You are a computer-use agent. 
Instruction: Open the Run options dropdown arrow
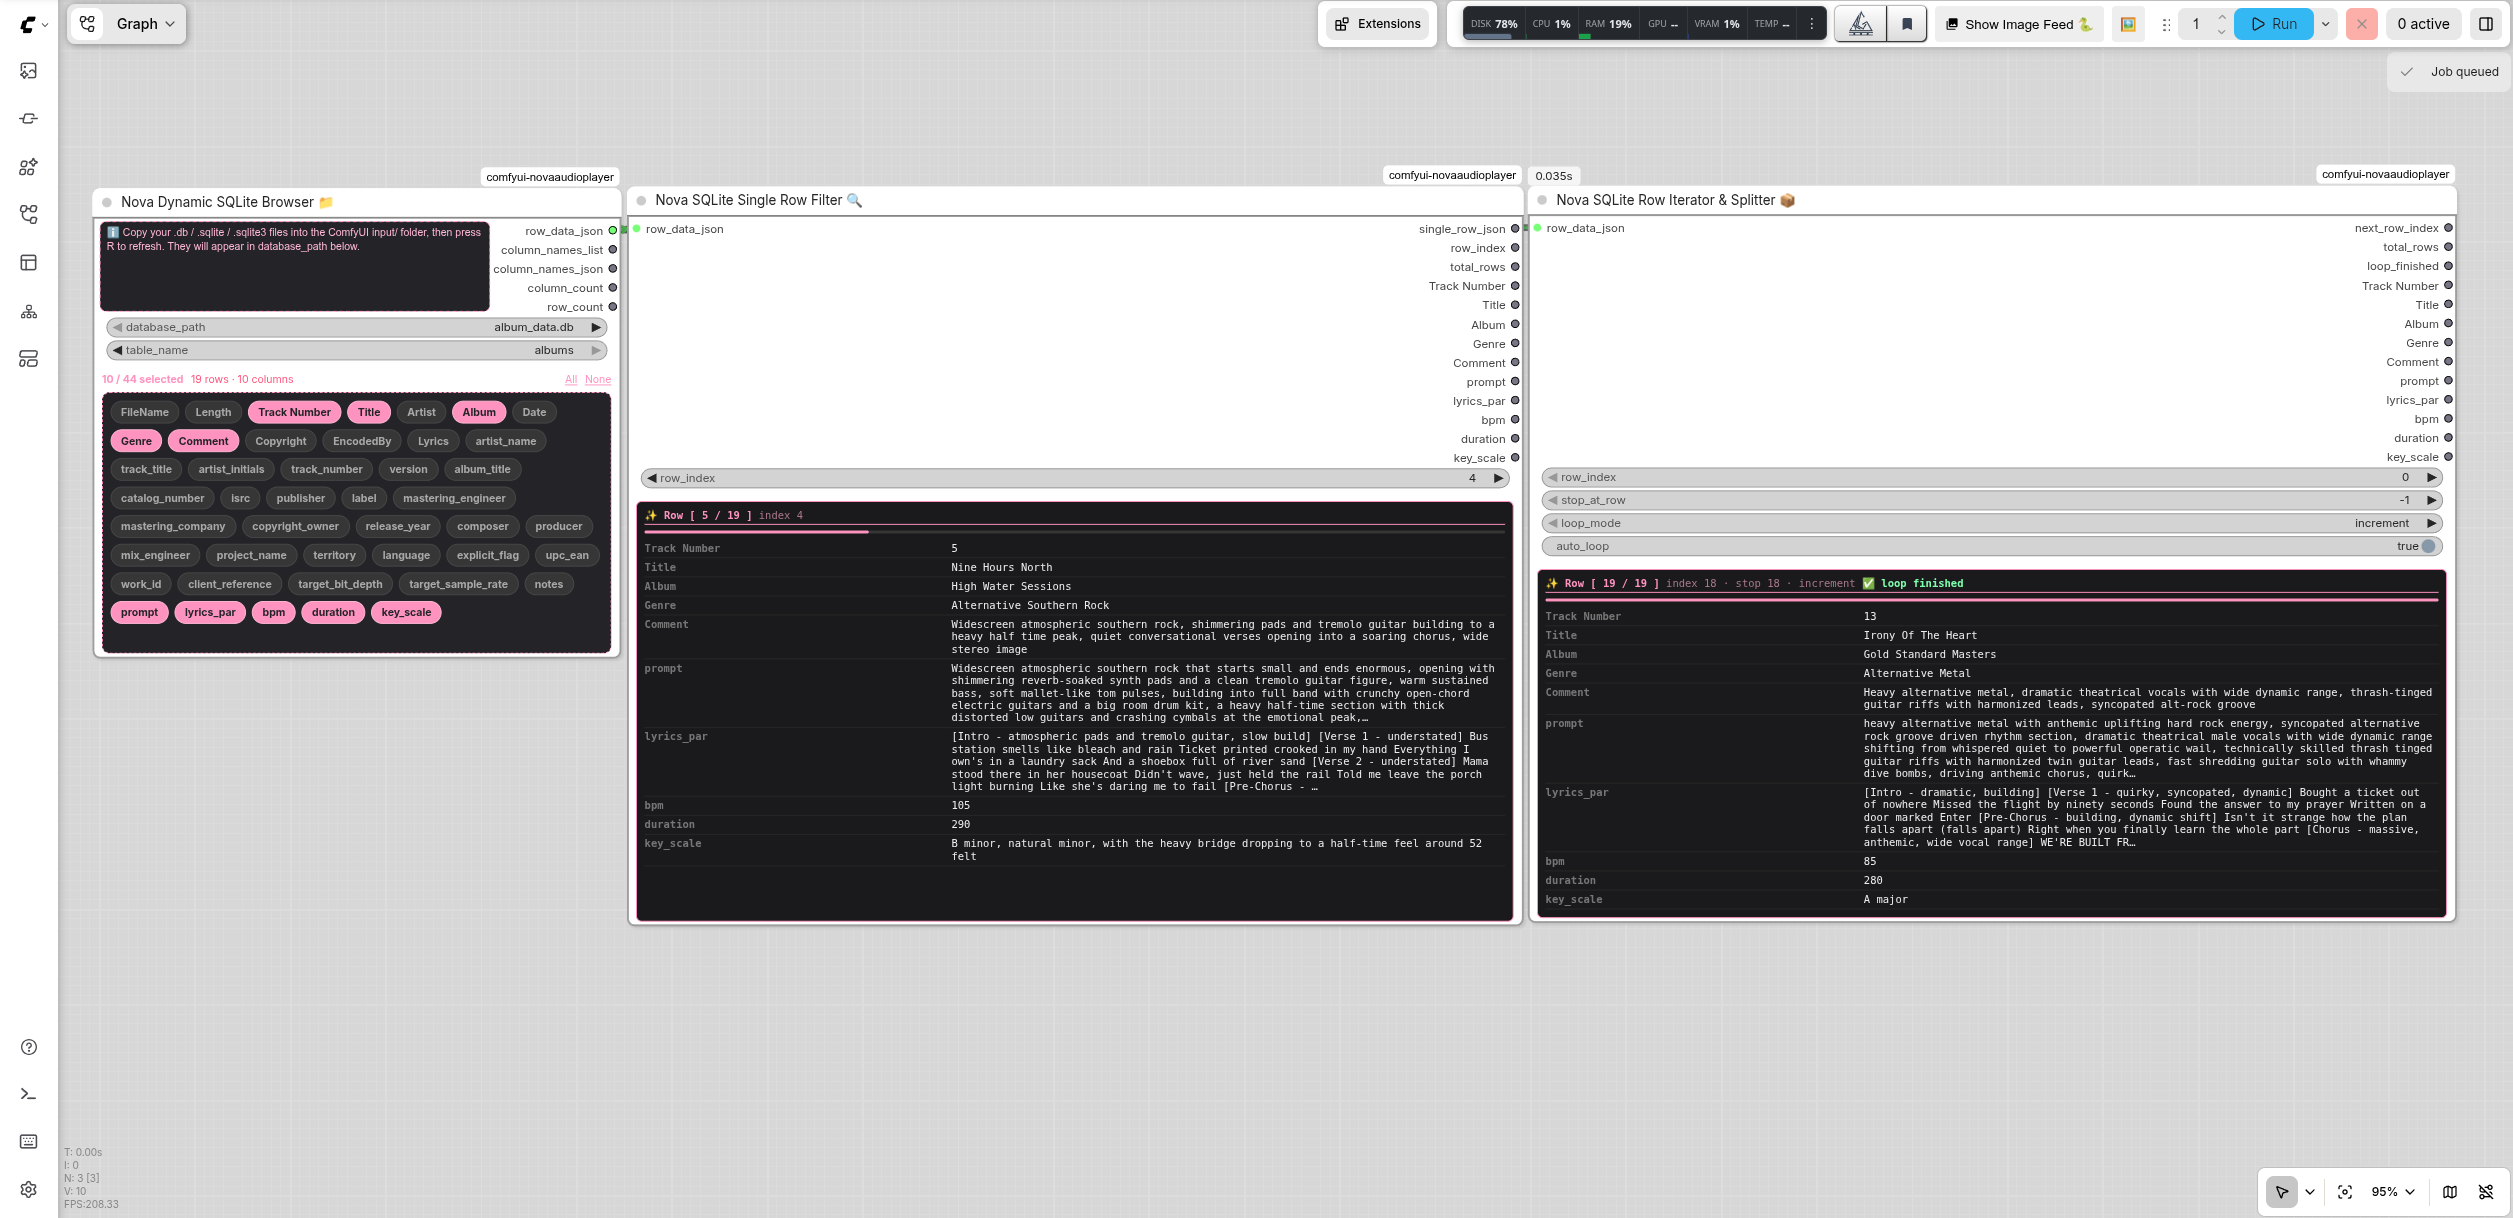[2326, 24]
